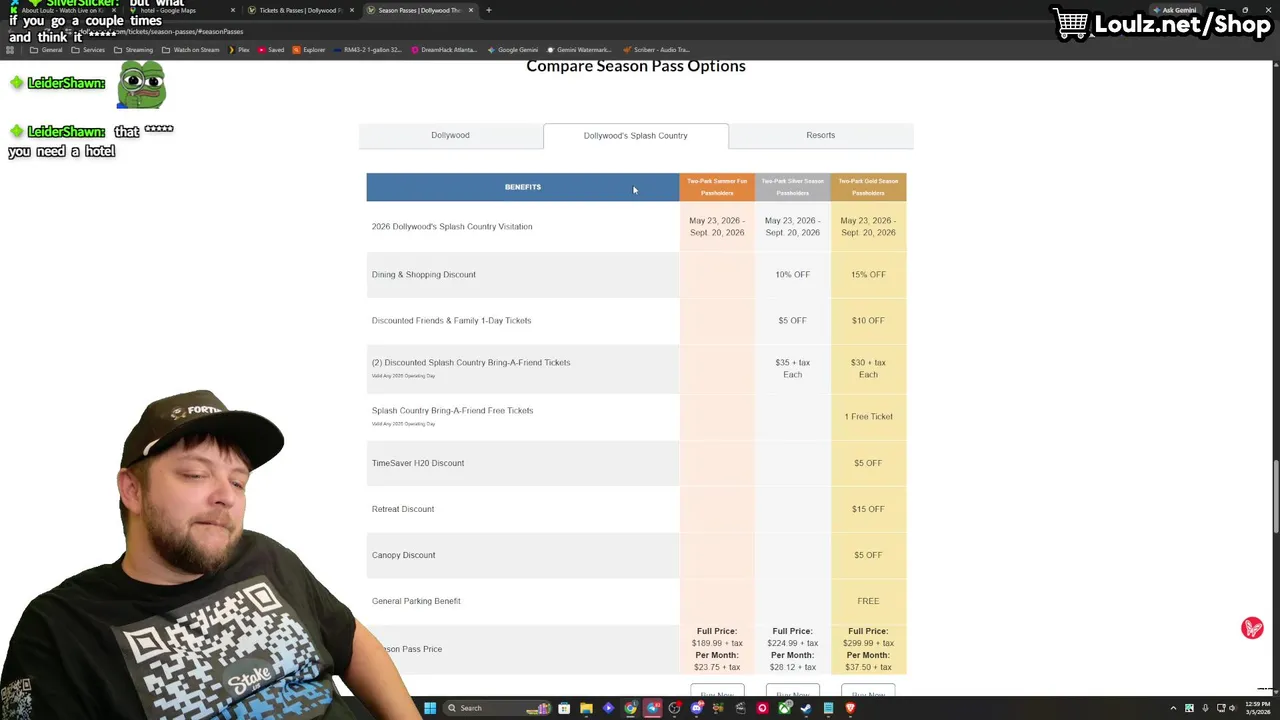Open a new browser tab
This screenshot has width=1280, height=720.
[488, 10]
